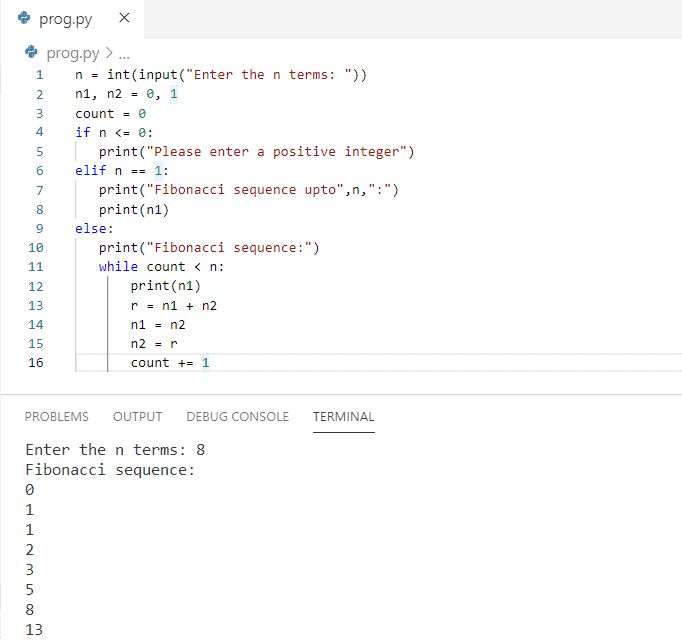Click 'Enter the n terms: 8' in terminal
The image size is (682, 640).
click(115, 449)
